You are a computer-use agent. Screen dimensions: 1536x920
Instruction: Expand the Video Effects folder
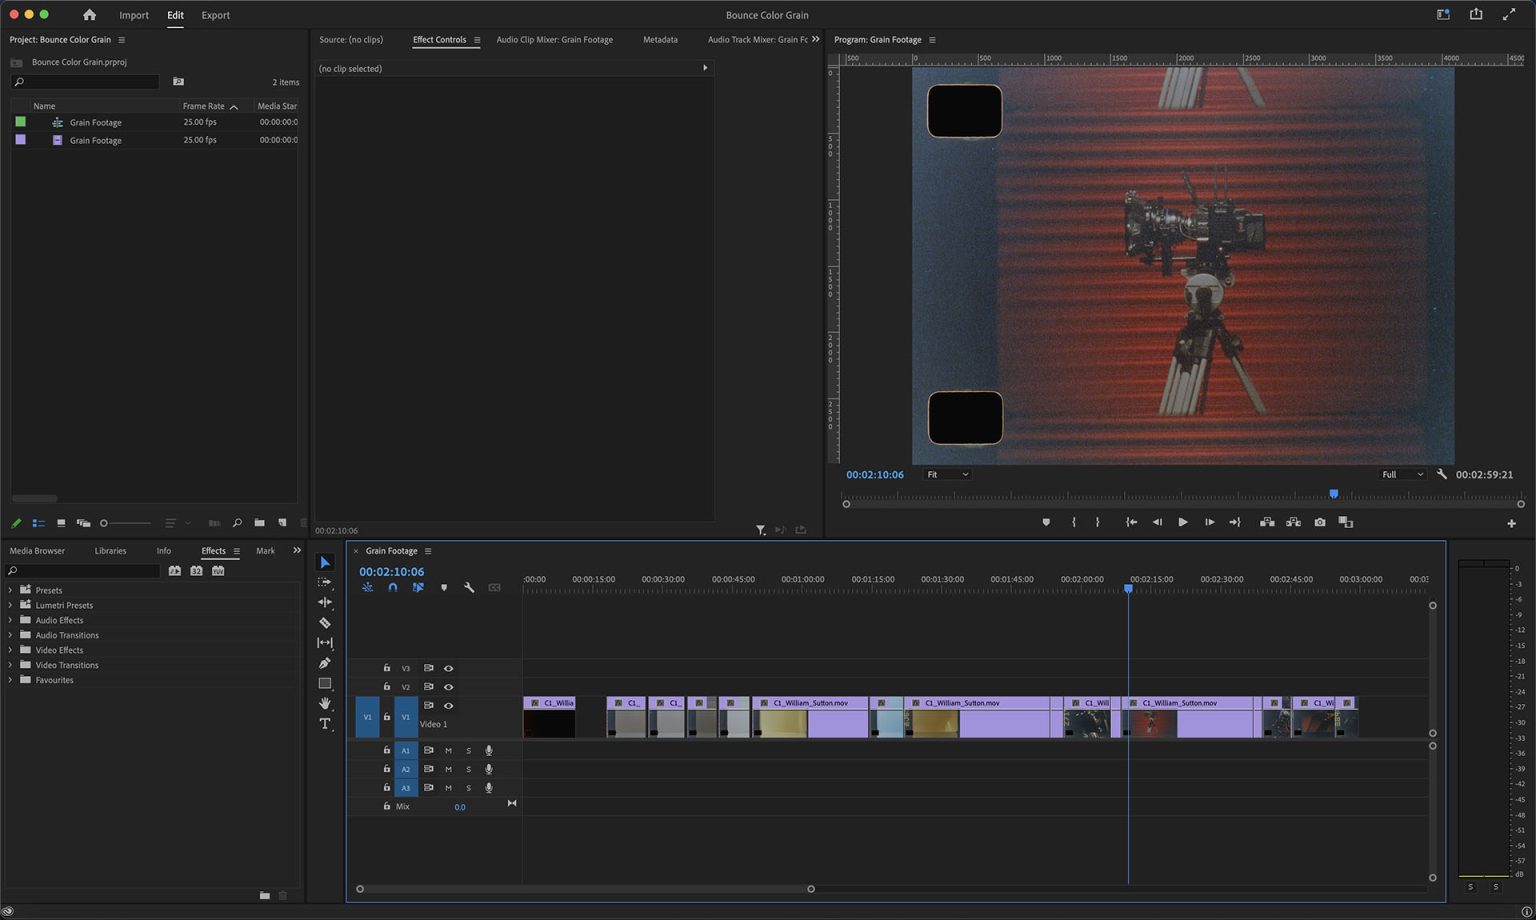click(x=10, y=650)
